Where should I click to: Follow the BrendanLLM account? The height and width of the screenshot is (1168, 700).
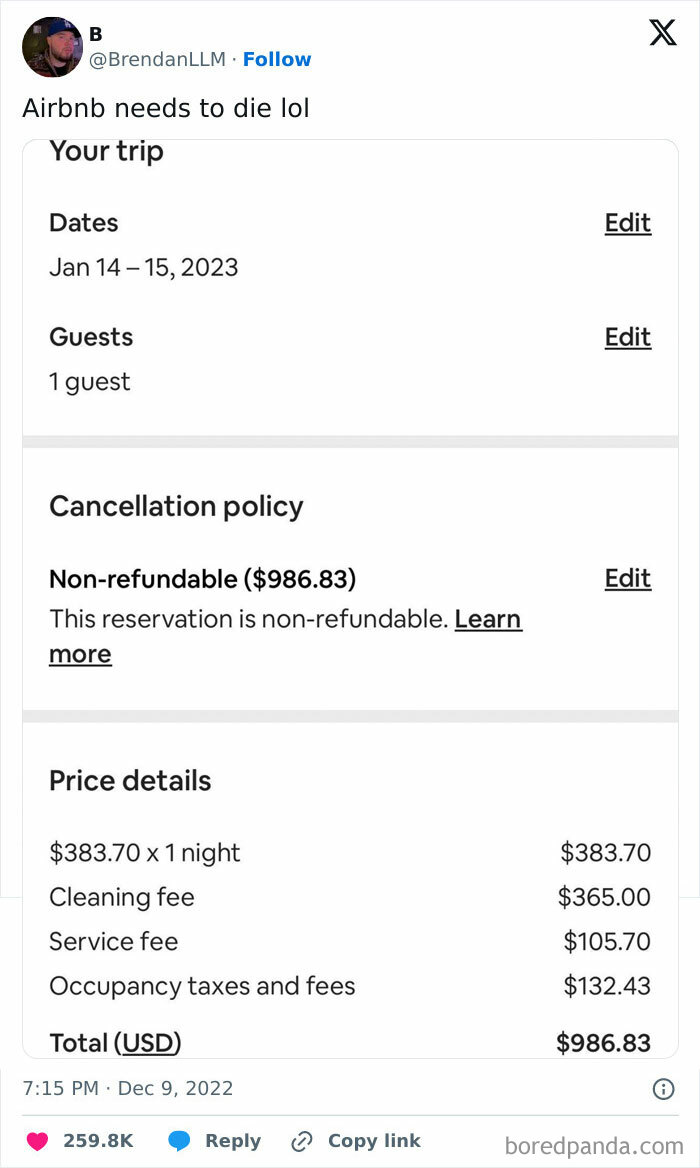click(277, 59)
